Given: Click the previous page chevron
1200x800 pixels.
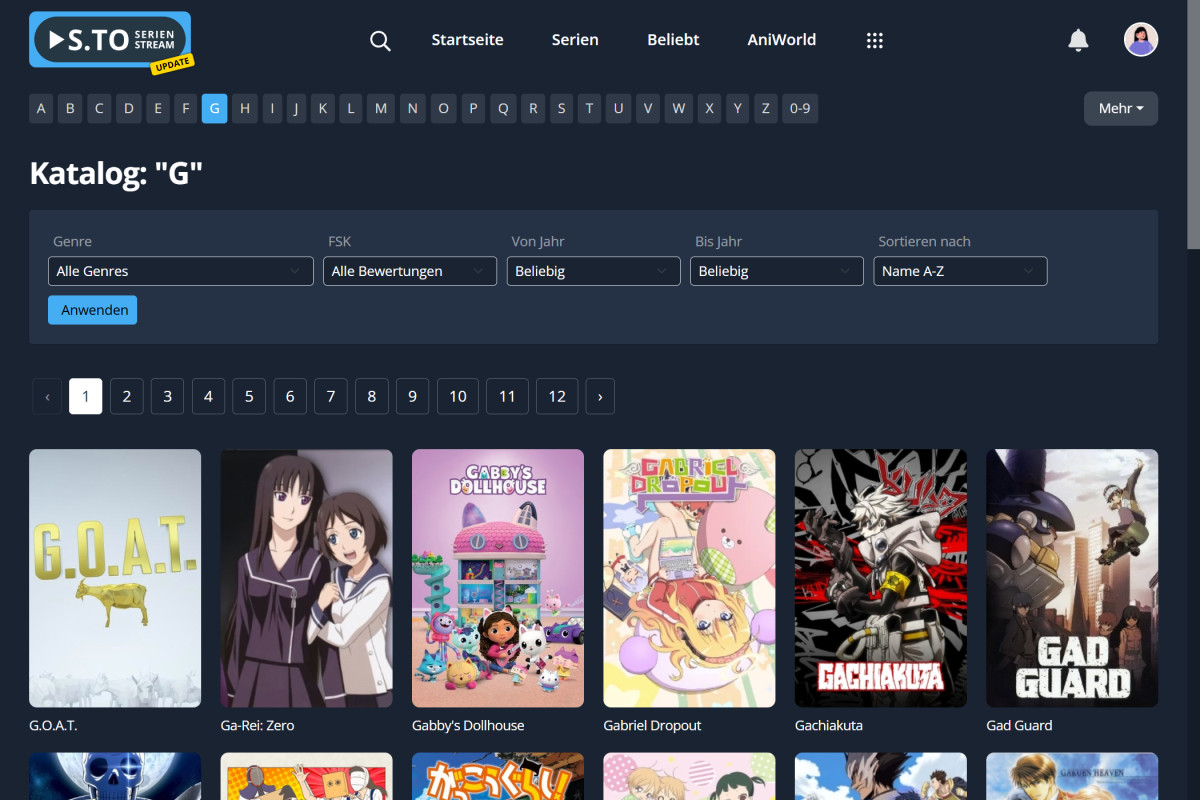Looking at the screenshot, I should [x=47, y=396].
